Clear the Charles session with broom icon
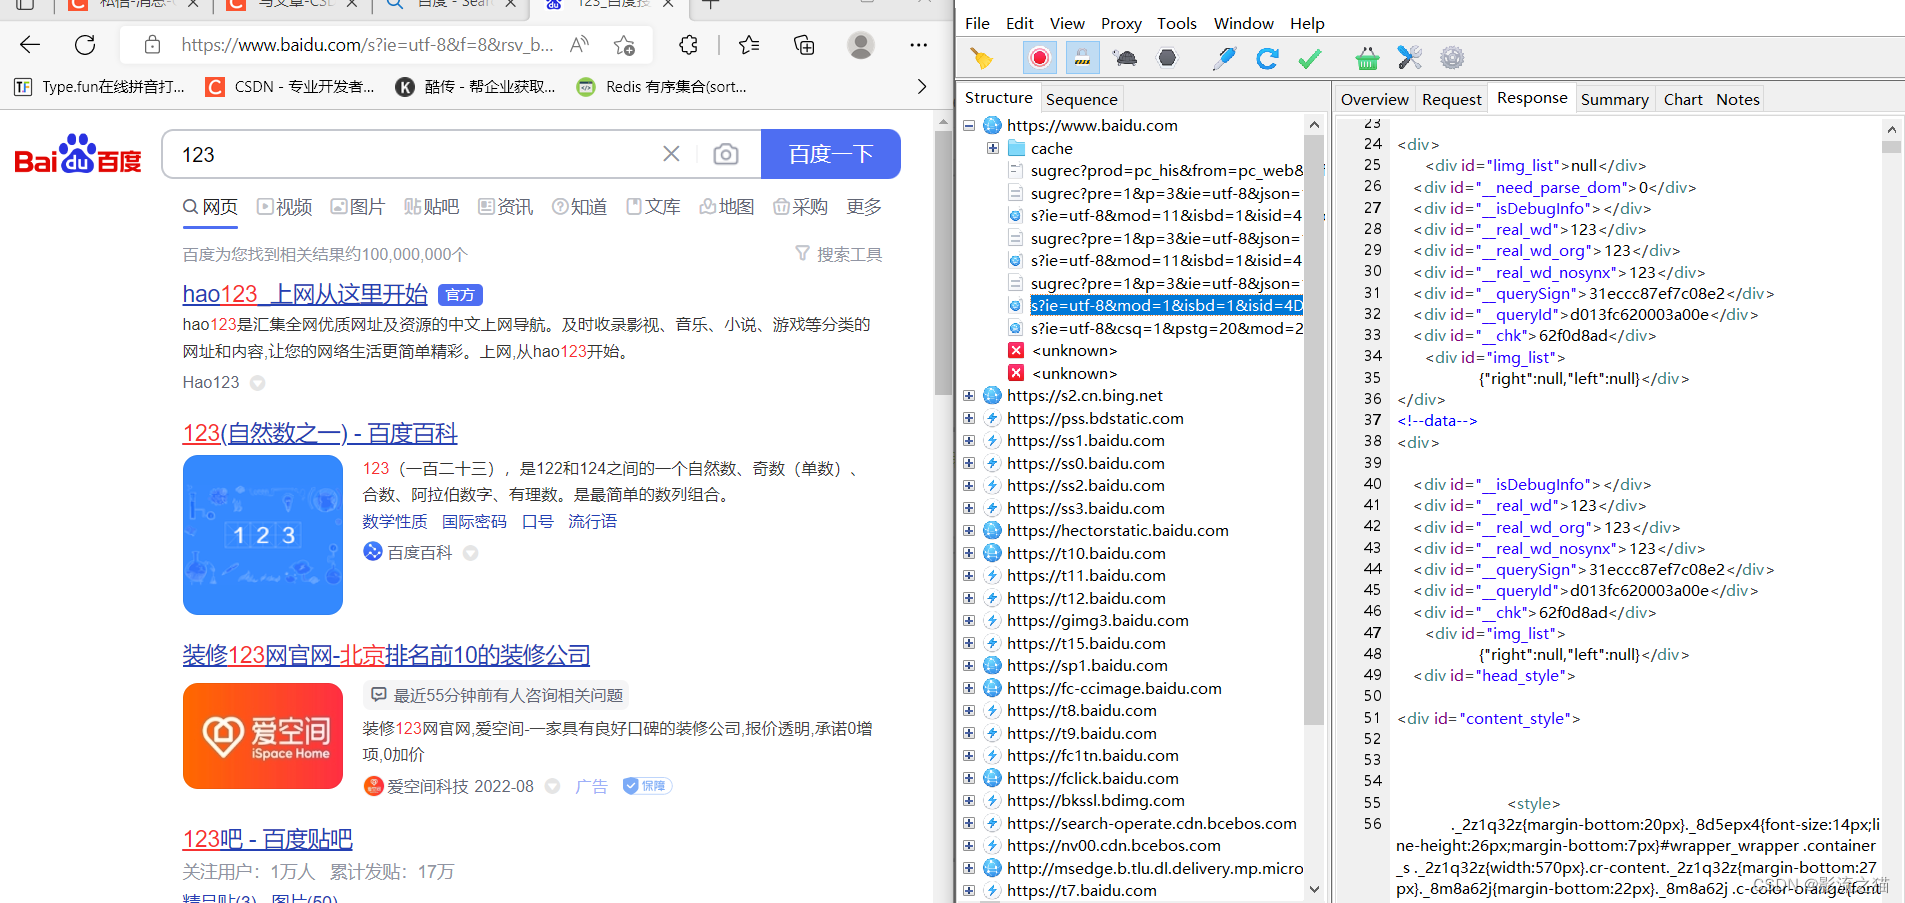The width and height of the screenshot is (1905, 903). tap(982, 59)
